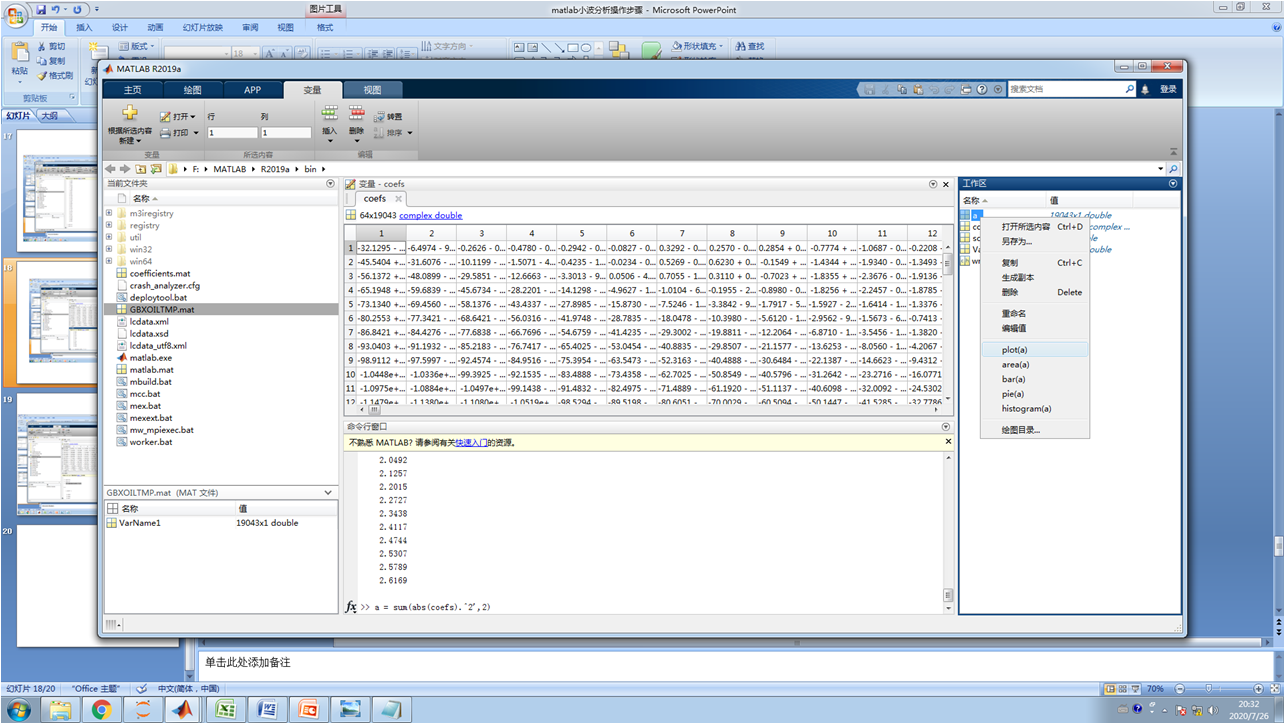The image size is (1285, 724).
Task: Click the up-one-level folder icon near address bar
Action: point(140,169)
